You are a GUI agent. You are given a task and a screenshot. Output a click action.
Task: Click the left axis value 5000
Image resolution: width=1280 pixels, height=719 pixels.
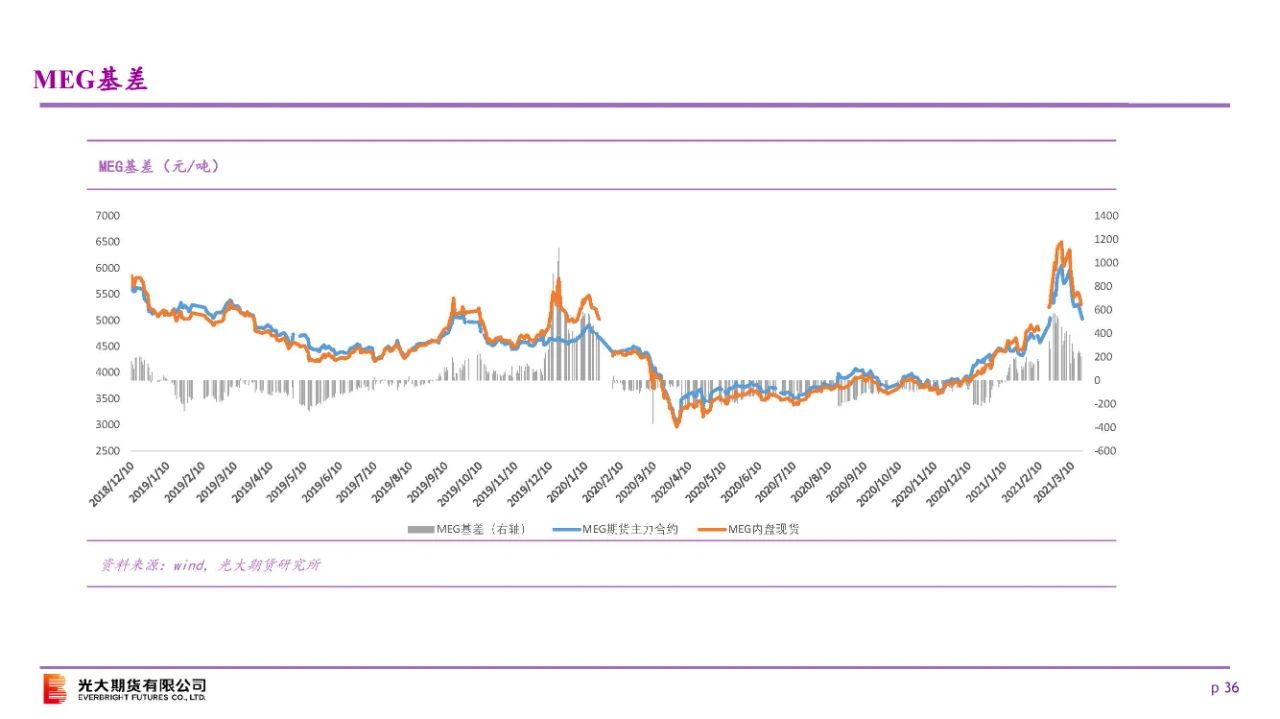pyautogui.click(x=108, y=320)
